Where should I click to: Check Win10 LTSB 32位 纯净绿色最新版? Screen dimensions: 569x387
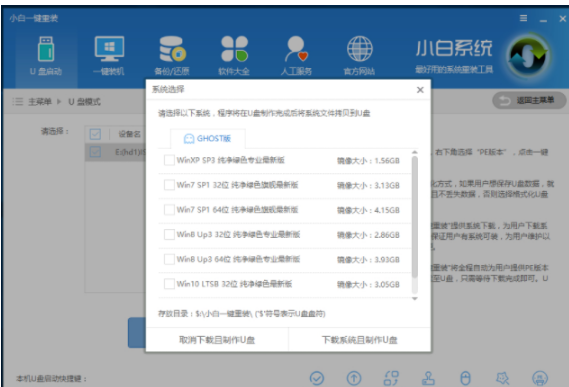(169, 284)
